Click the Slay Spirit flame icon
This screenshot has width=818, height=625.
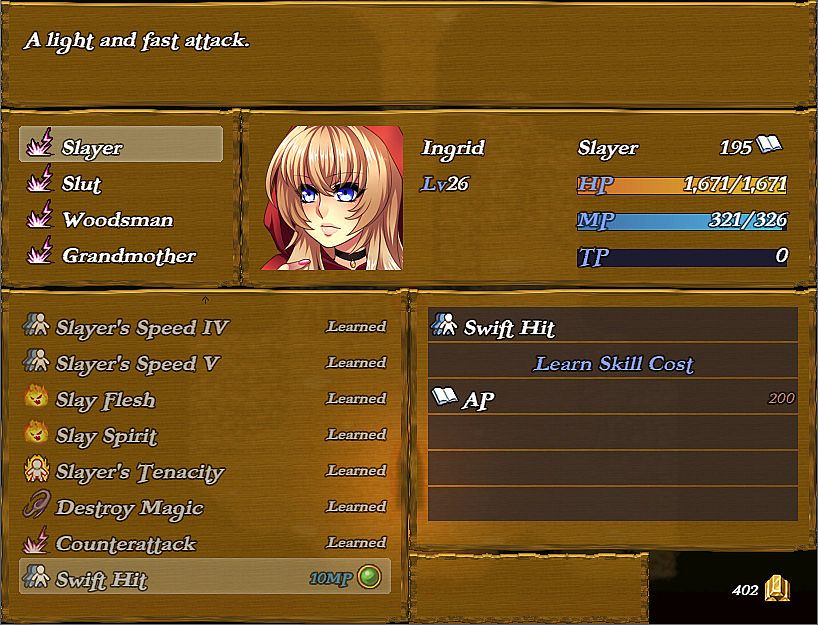[x=36, y=433]
